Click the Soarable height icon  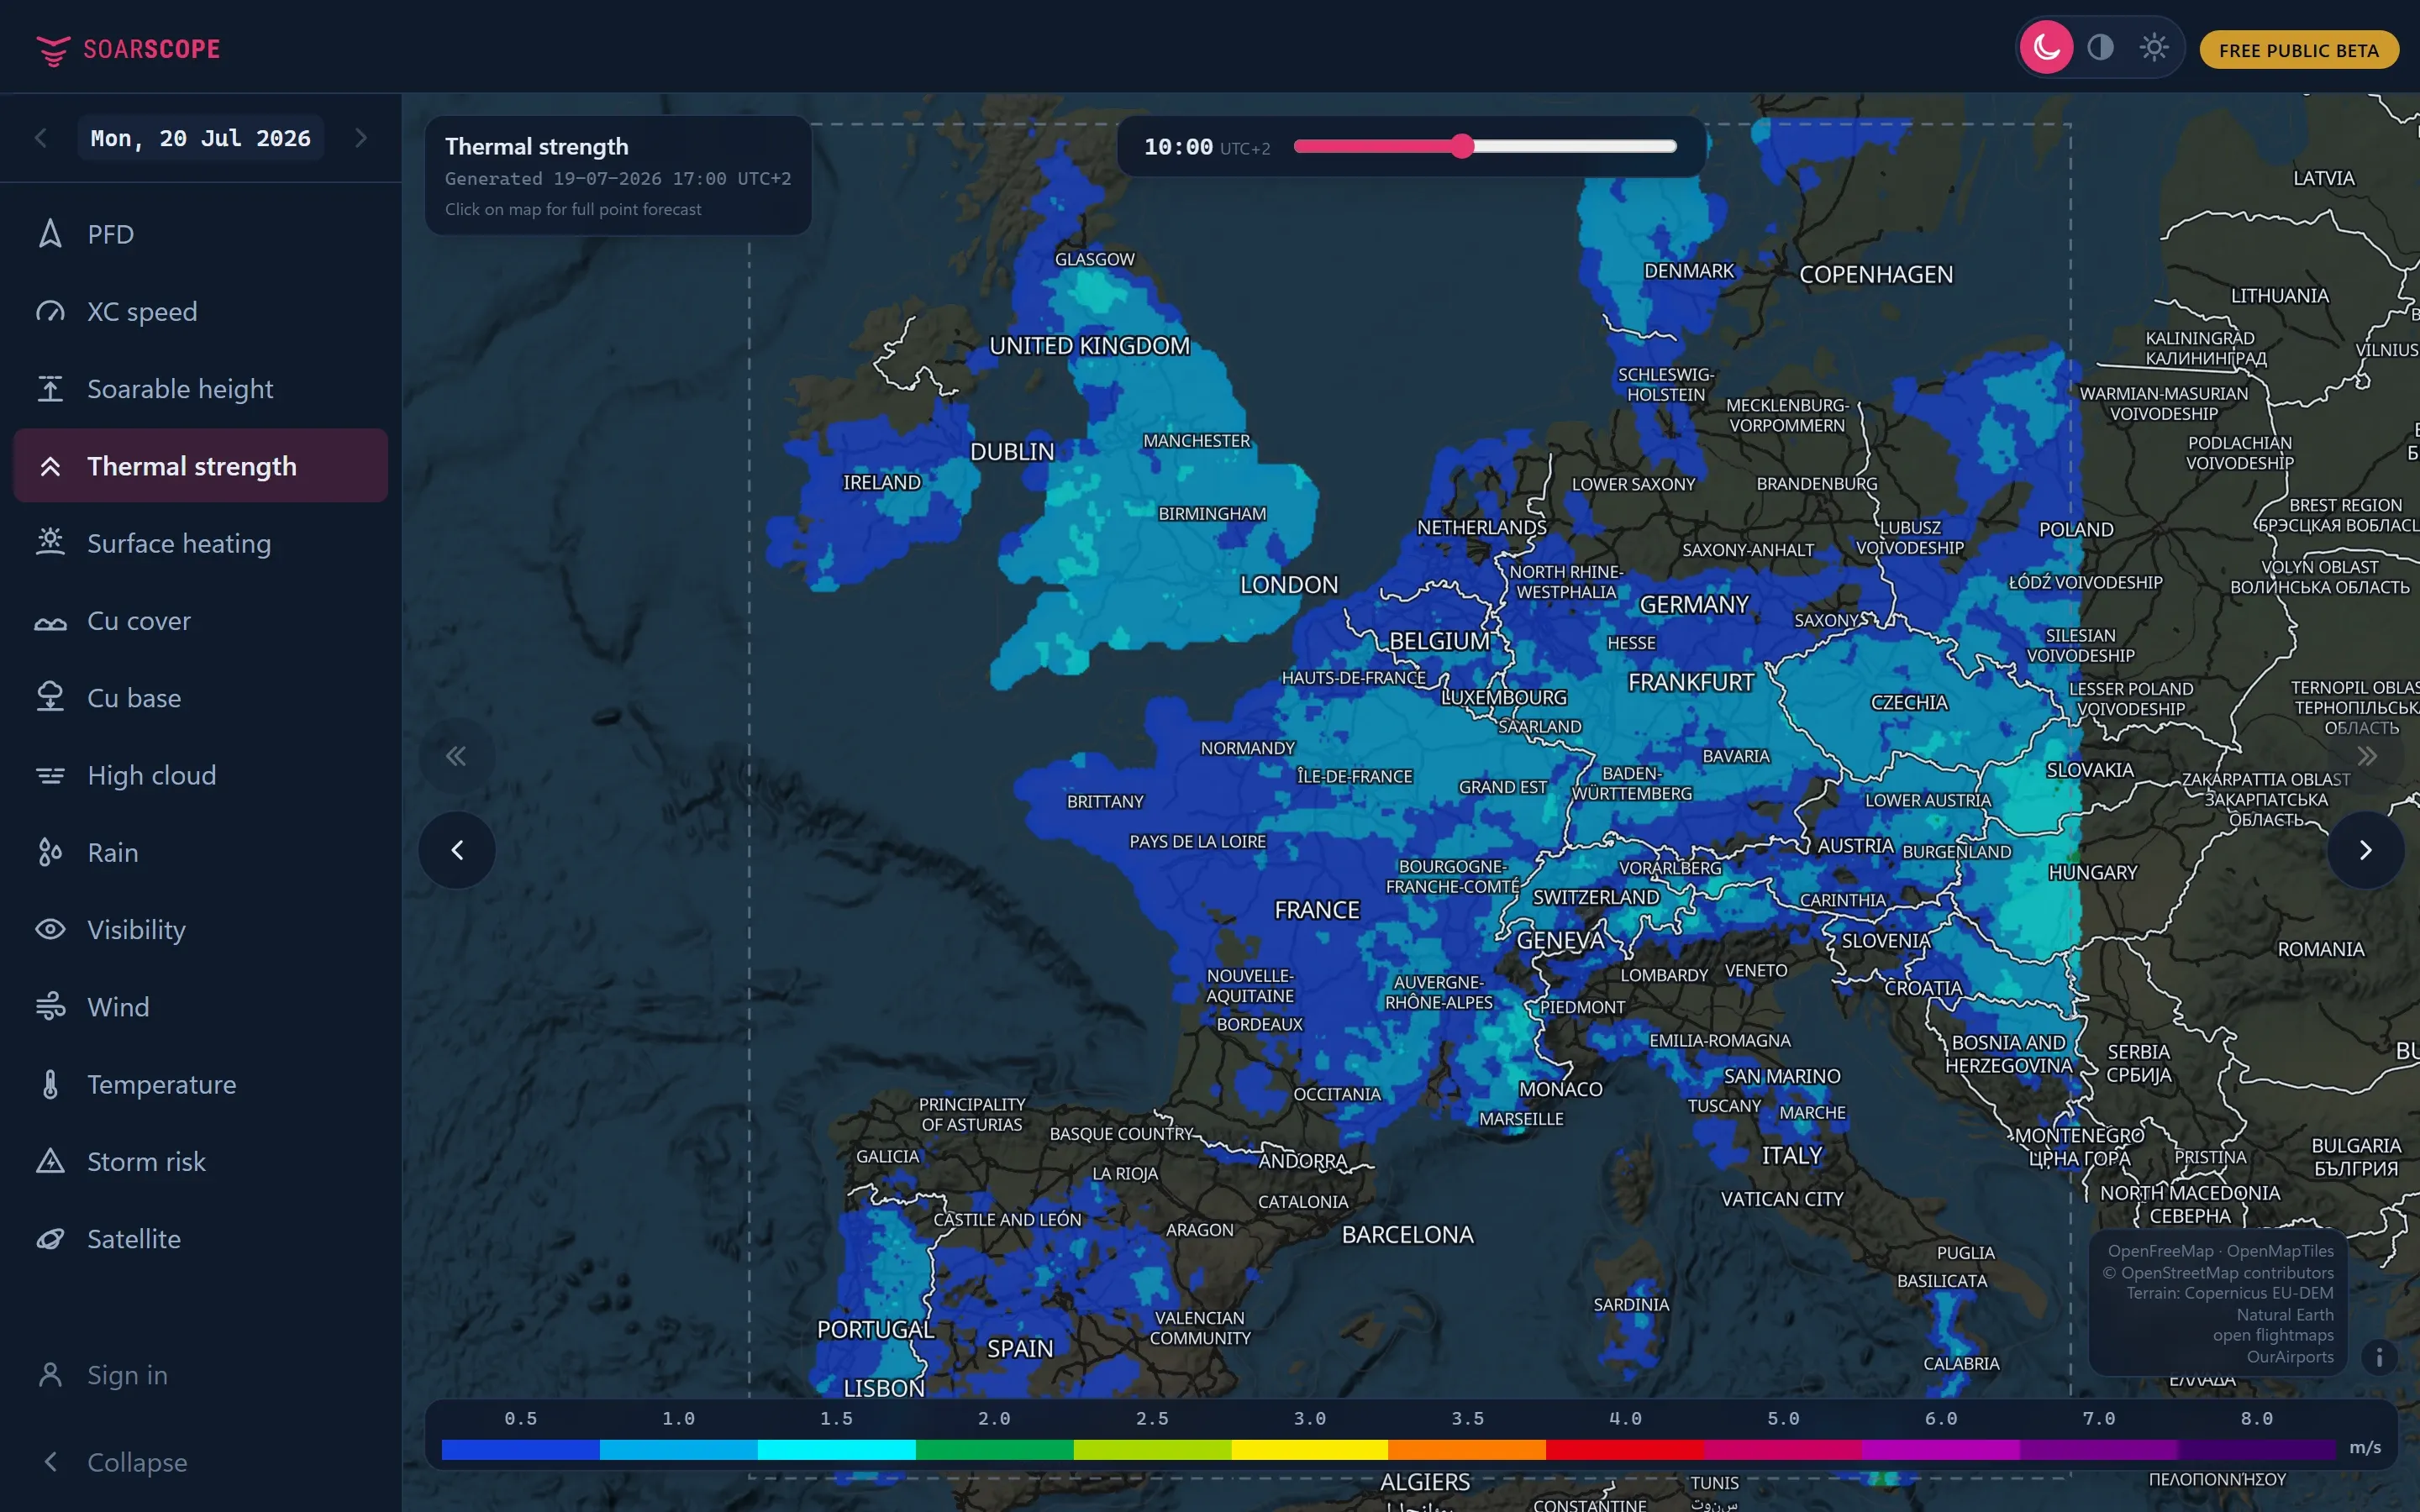50,388
